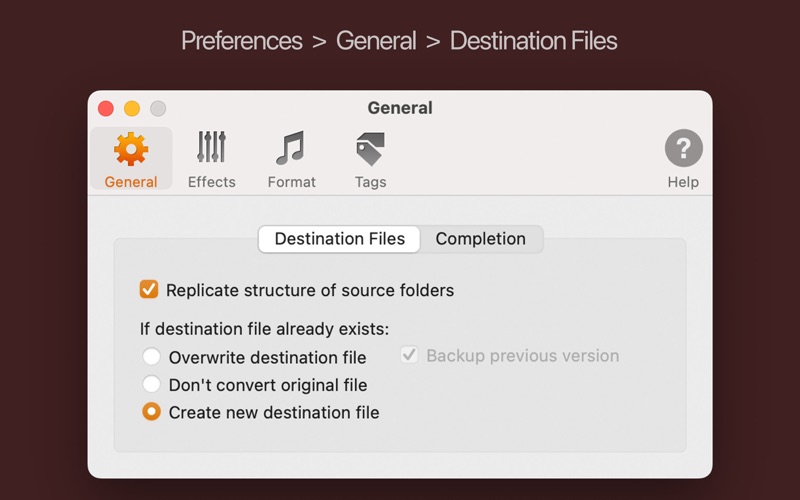Select the Format music note icon
Viewport: 800px width, 500px height.
pyautogui.click(x=291, y=148)
